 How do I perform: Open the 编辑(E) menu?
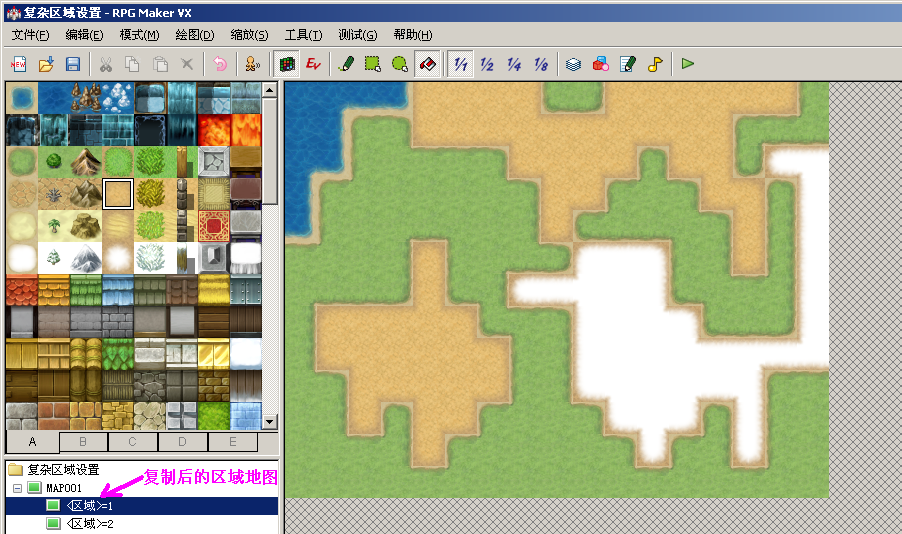pyautogui.click(x=85, y=35)
